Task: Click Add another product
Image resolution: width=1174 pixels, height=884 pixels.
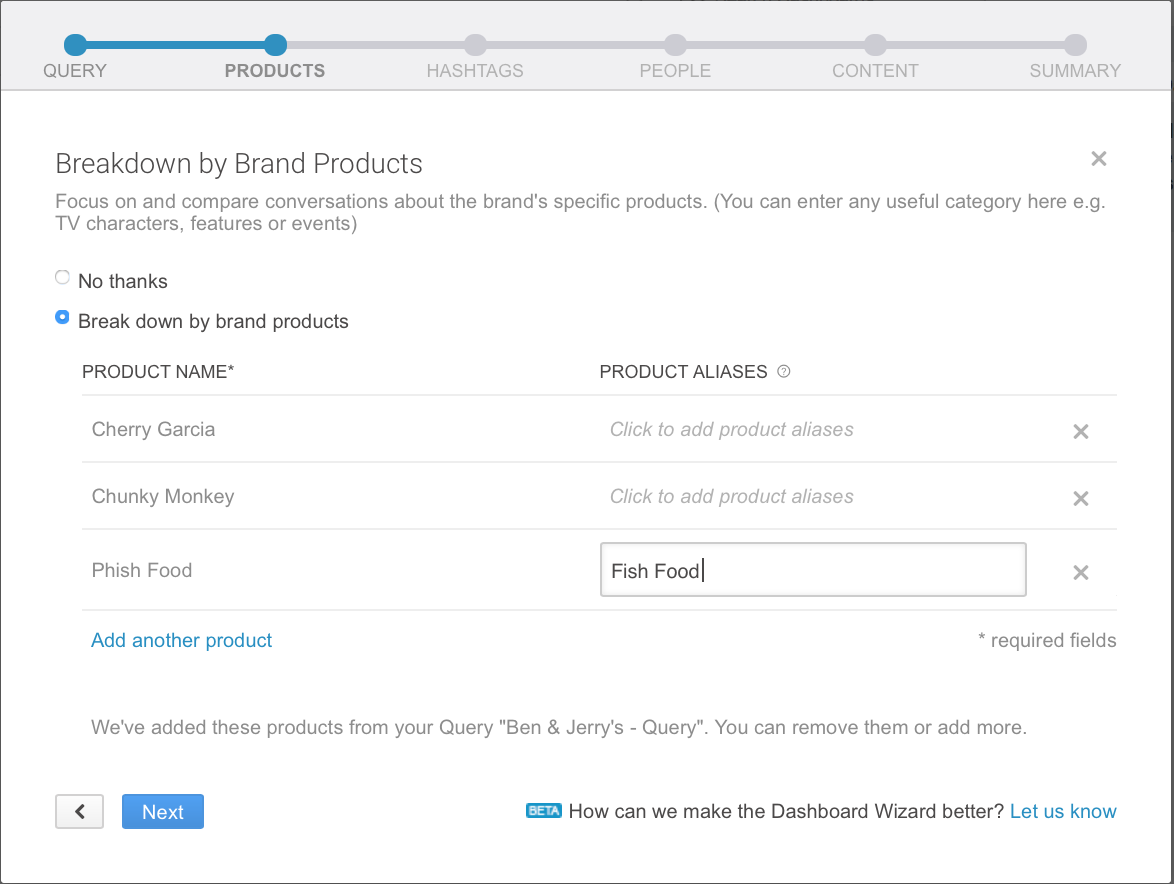Action: pyautogui.click(x=181, y=640)
